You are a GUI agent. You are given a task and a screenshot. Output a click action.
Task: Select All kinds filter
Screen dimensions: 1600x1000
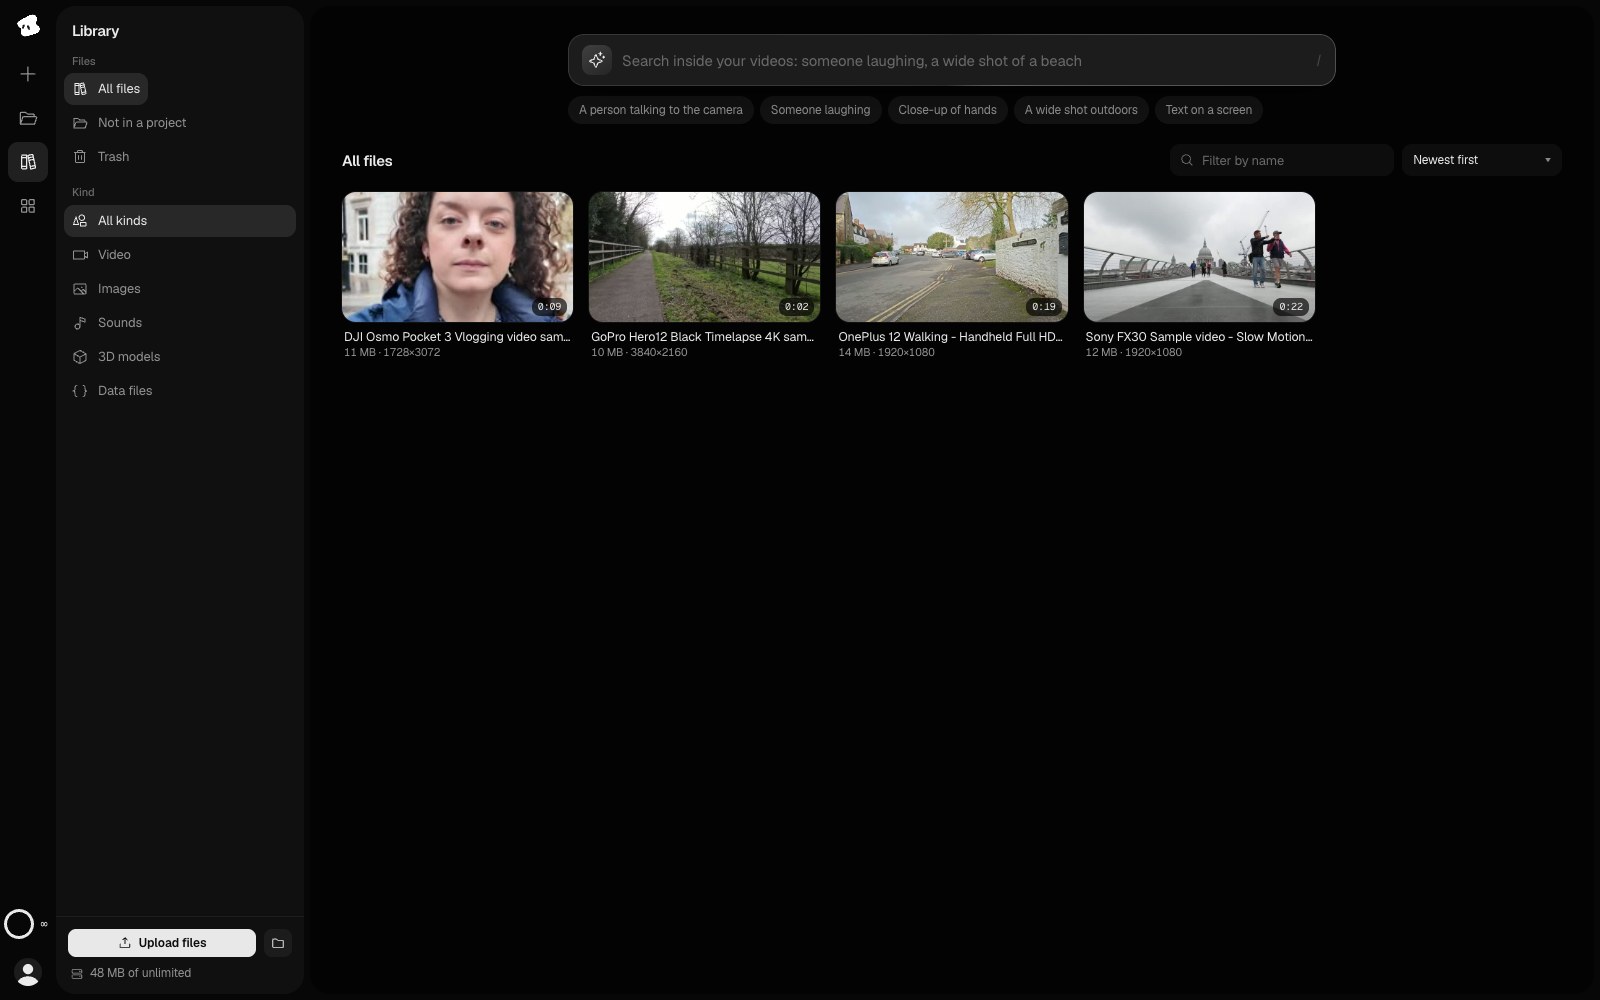coord(180,221)
